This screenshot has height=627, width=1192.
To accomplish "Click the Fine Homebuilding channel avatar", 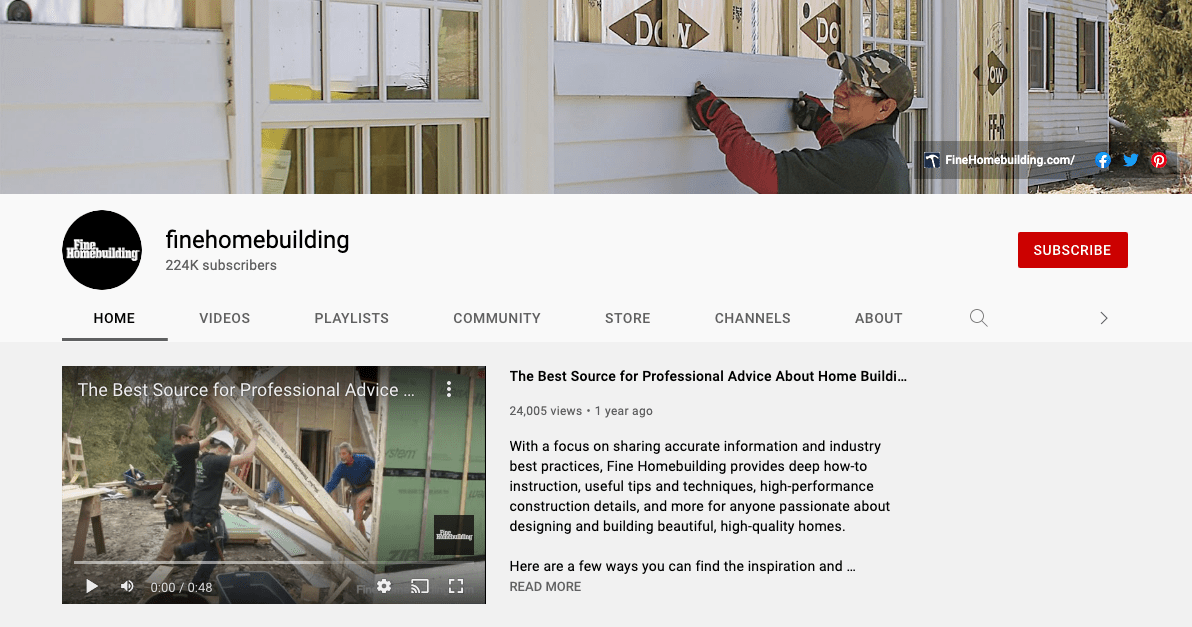I will coord(102,250).
